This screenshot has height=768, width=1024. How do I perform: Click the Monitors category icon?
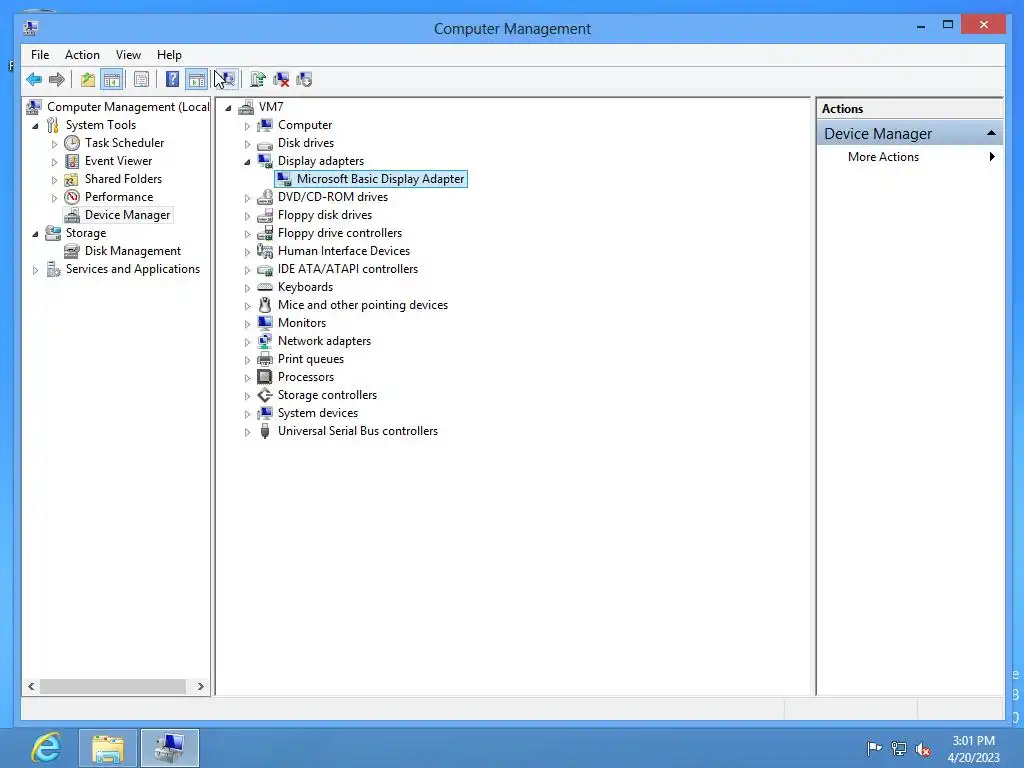[x=264, y=323]
